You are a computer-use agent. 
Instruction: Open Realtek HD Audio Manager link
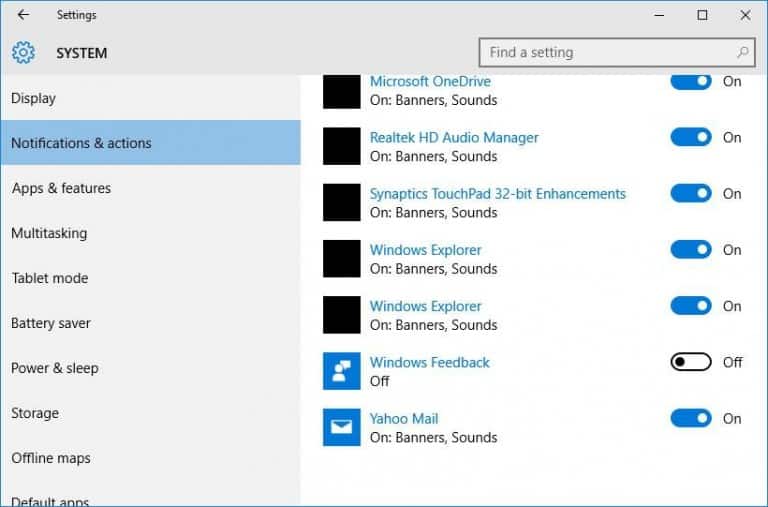454,138
